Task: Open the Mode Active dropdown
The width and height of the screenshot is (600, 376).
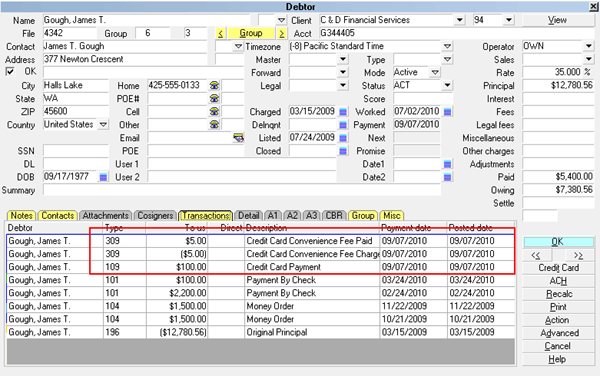Action: (x=435, y=72)
